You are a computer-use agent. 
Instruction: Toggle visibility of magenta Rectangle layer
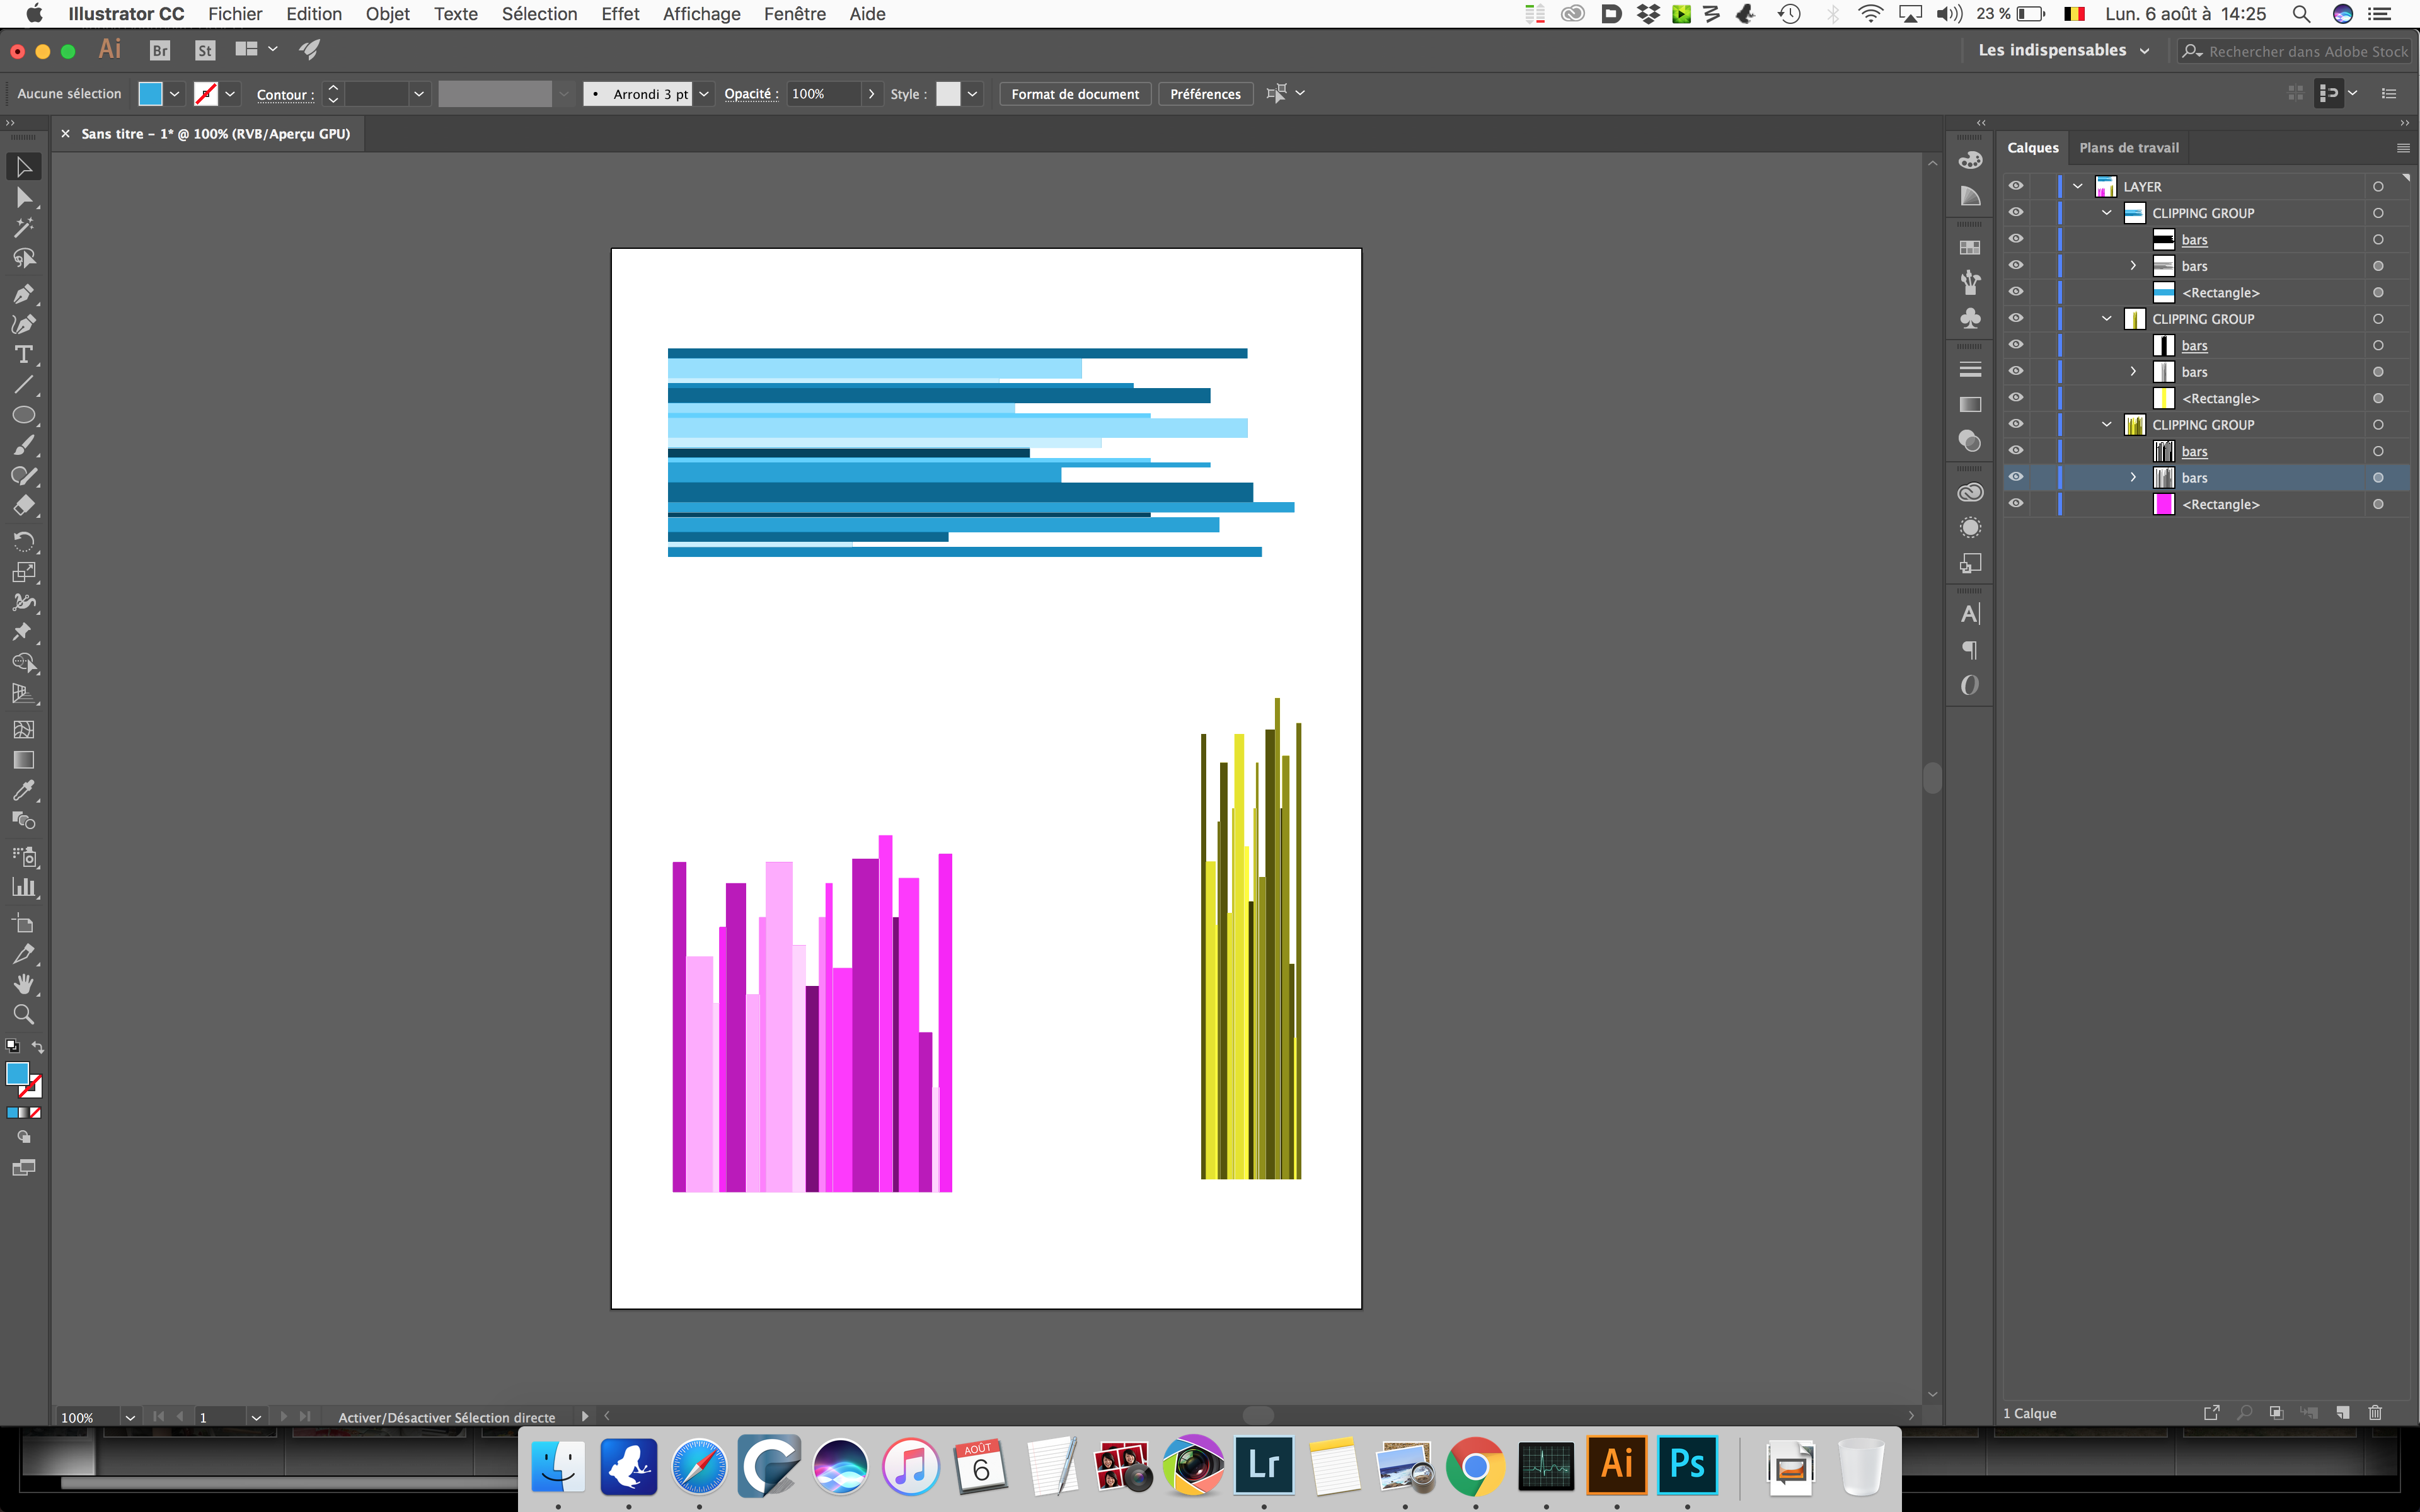pos(2016,504)
